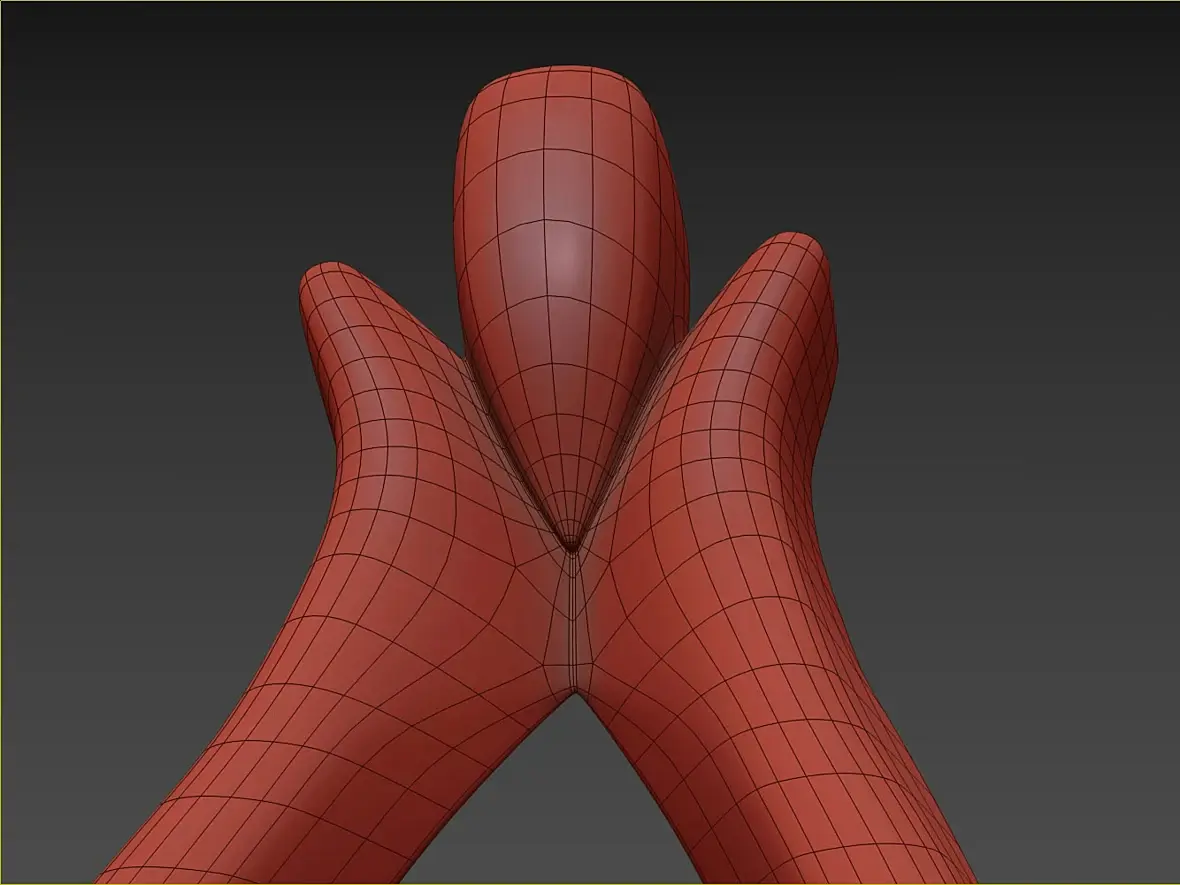Pick the vertical seam edge between the legs
The width and height of the screenshot is (1180, 885).
click(571, 621)
